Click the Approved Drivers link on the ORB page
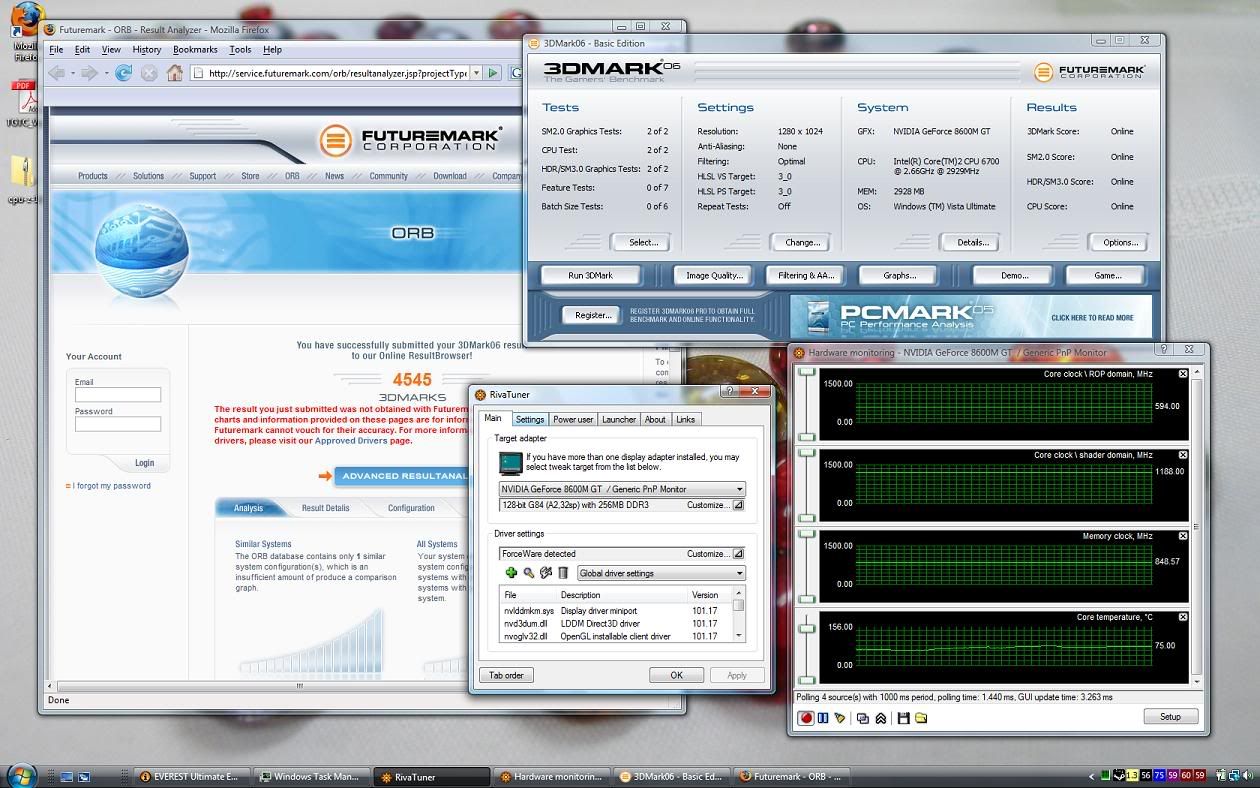Screen dimensions: 1260x788 coord(351,440)
